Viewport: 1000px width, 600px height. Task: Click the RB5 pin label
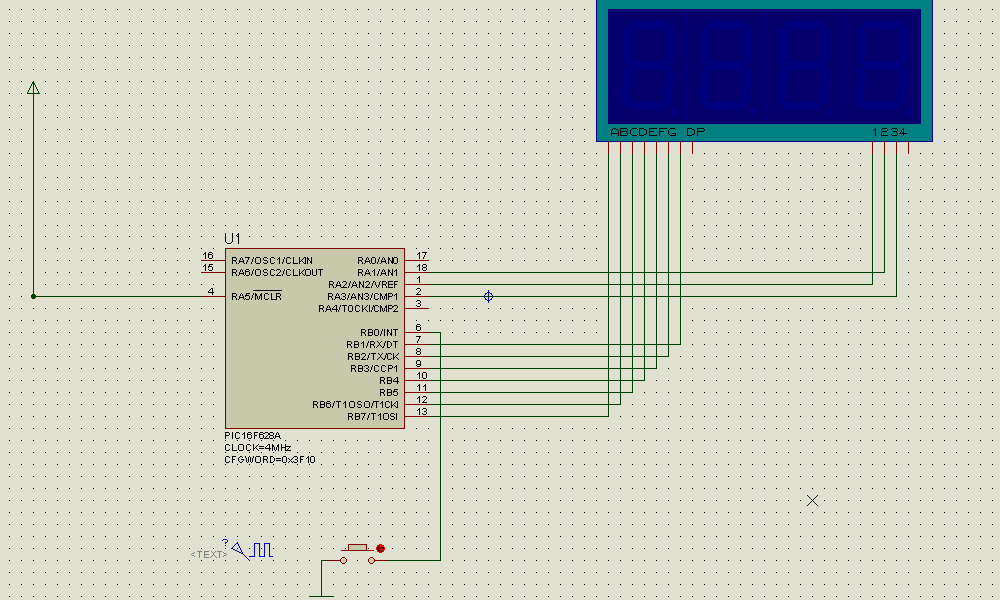(388, 393)
